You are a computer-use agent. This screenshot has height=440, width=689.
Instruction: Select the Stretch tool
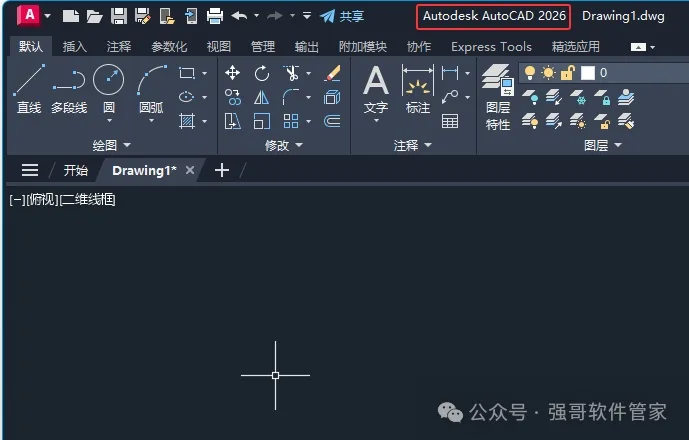pos(232,121)
